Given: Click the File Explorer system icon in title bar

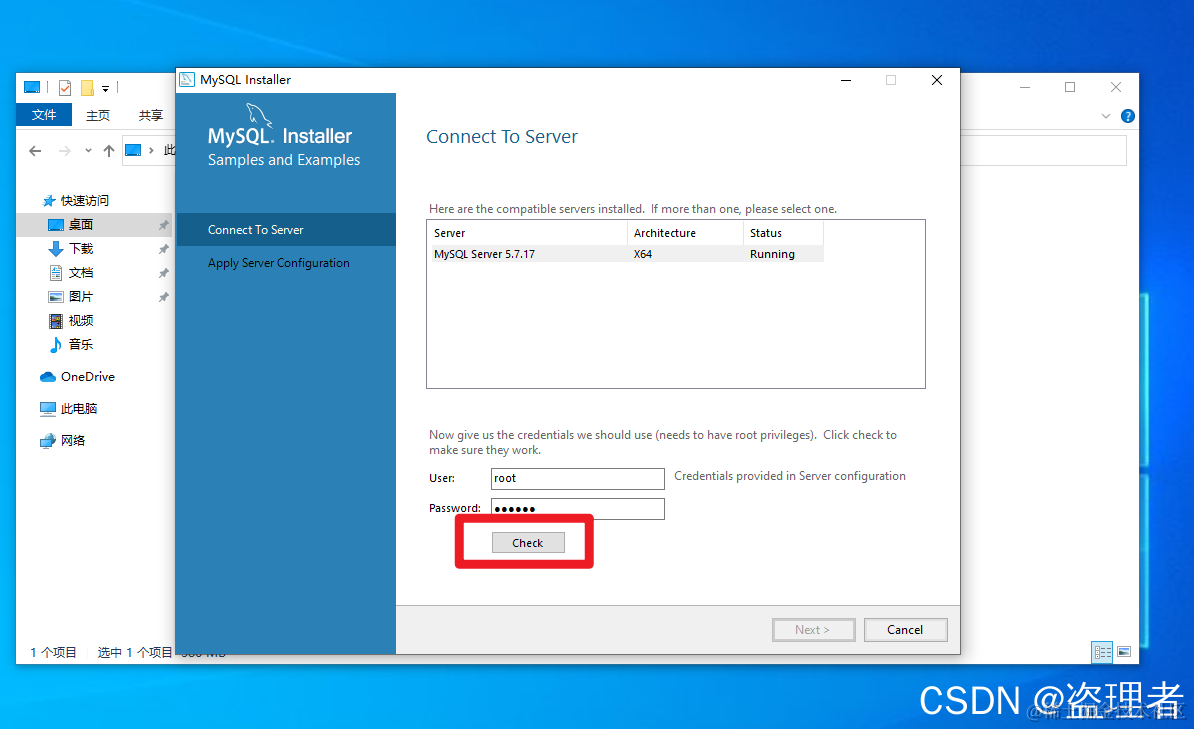Looking at the screenshot, I should tap(32, 88).
